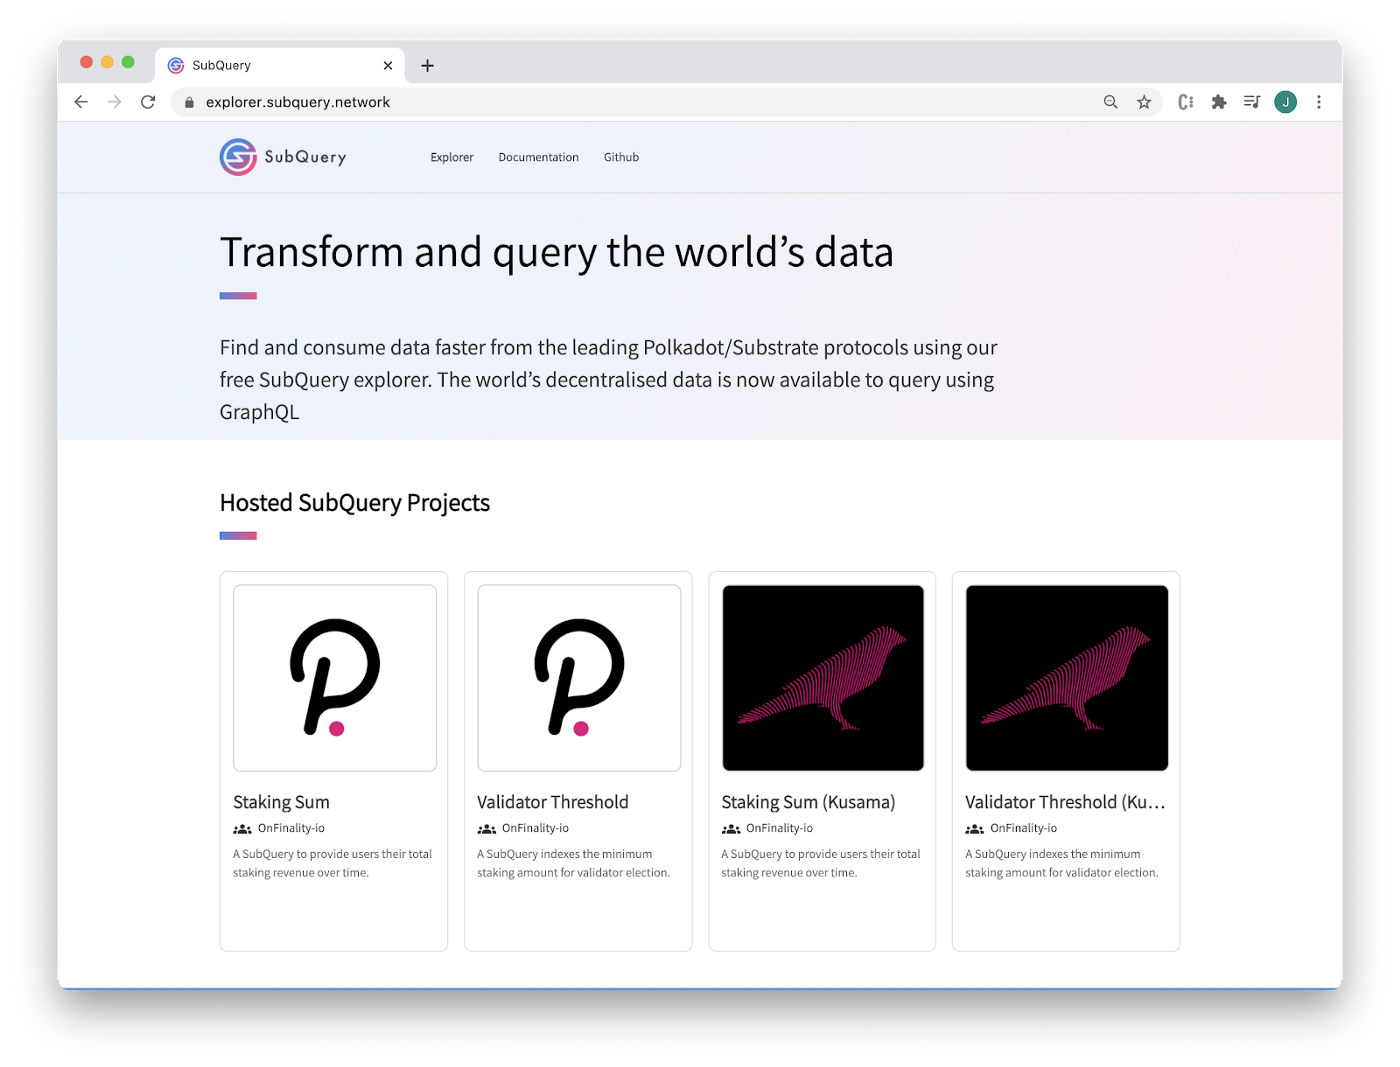Open the Validator Threshold Polkadot logo thumbnail
The height and width of the screenshot is (1067, 1400).
pyautogui.click(x=579, y=678)
